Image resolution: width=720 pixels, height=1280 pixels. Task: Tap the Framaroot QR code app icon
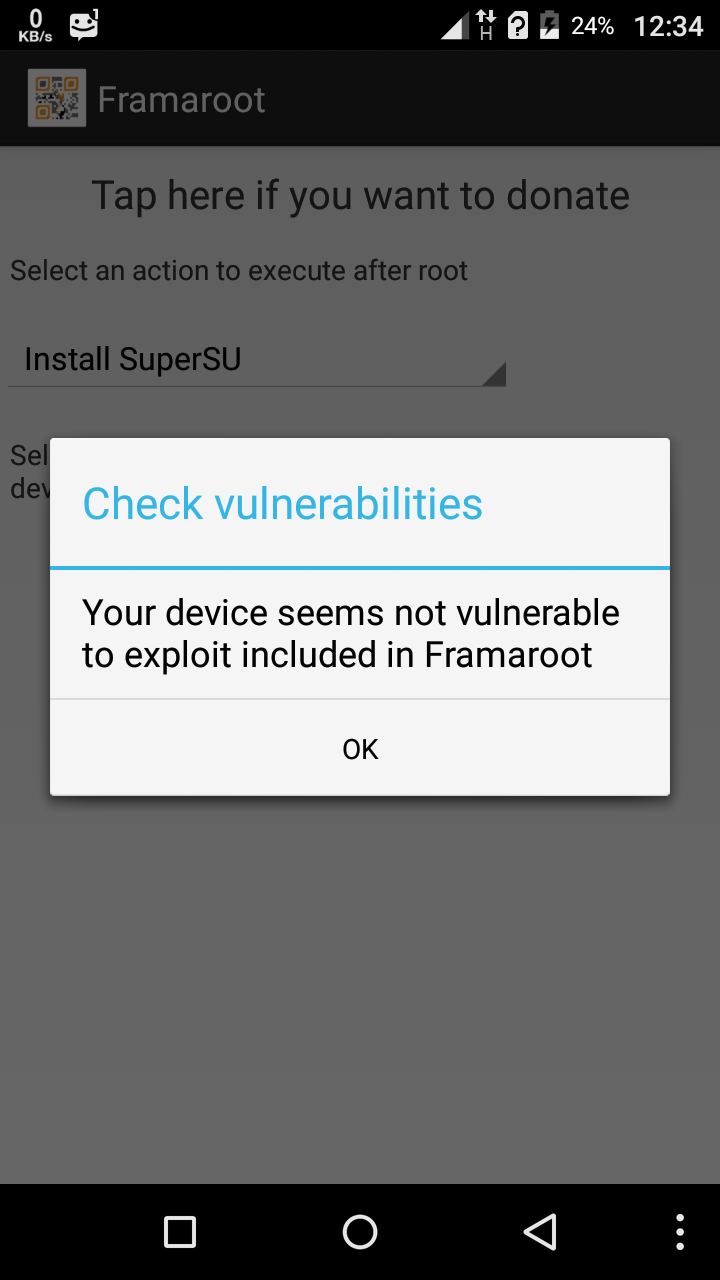[x=57, y=98]
